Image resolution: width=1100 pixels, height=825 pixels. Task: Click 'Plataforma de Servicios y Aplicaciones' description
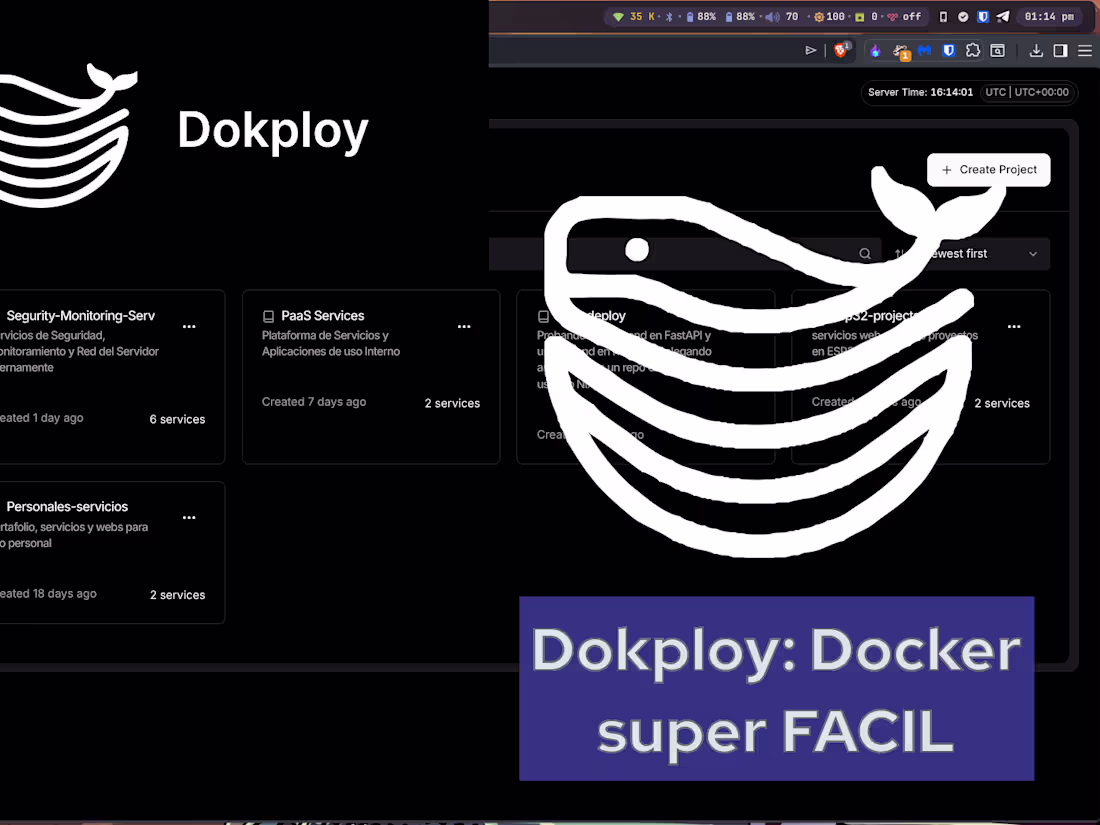click(x=330, y=343)
